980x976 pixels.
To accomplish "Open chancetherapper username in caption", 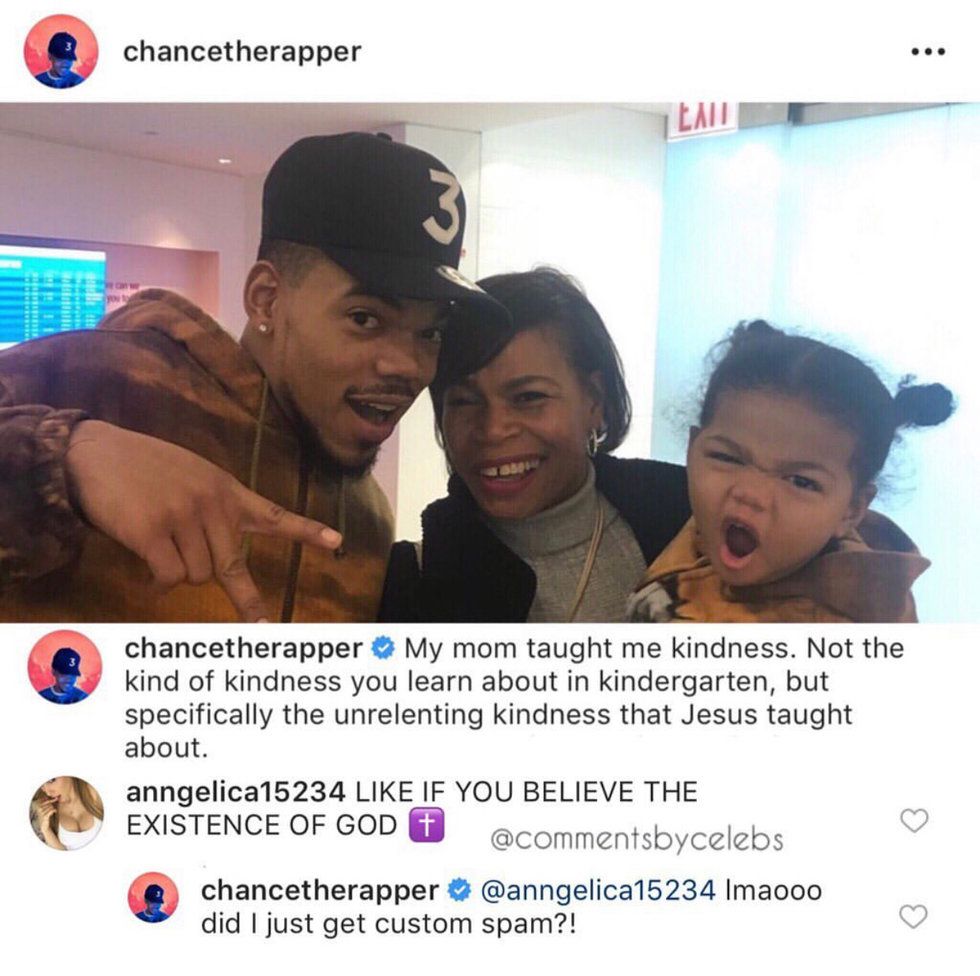I will (x=244, y=649).
